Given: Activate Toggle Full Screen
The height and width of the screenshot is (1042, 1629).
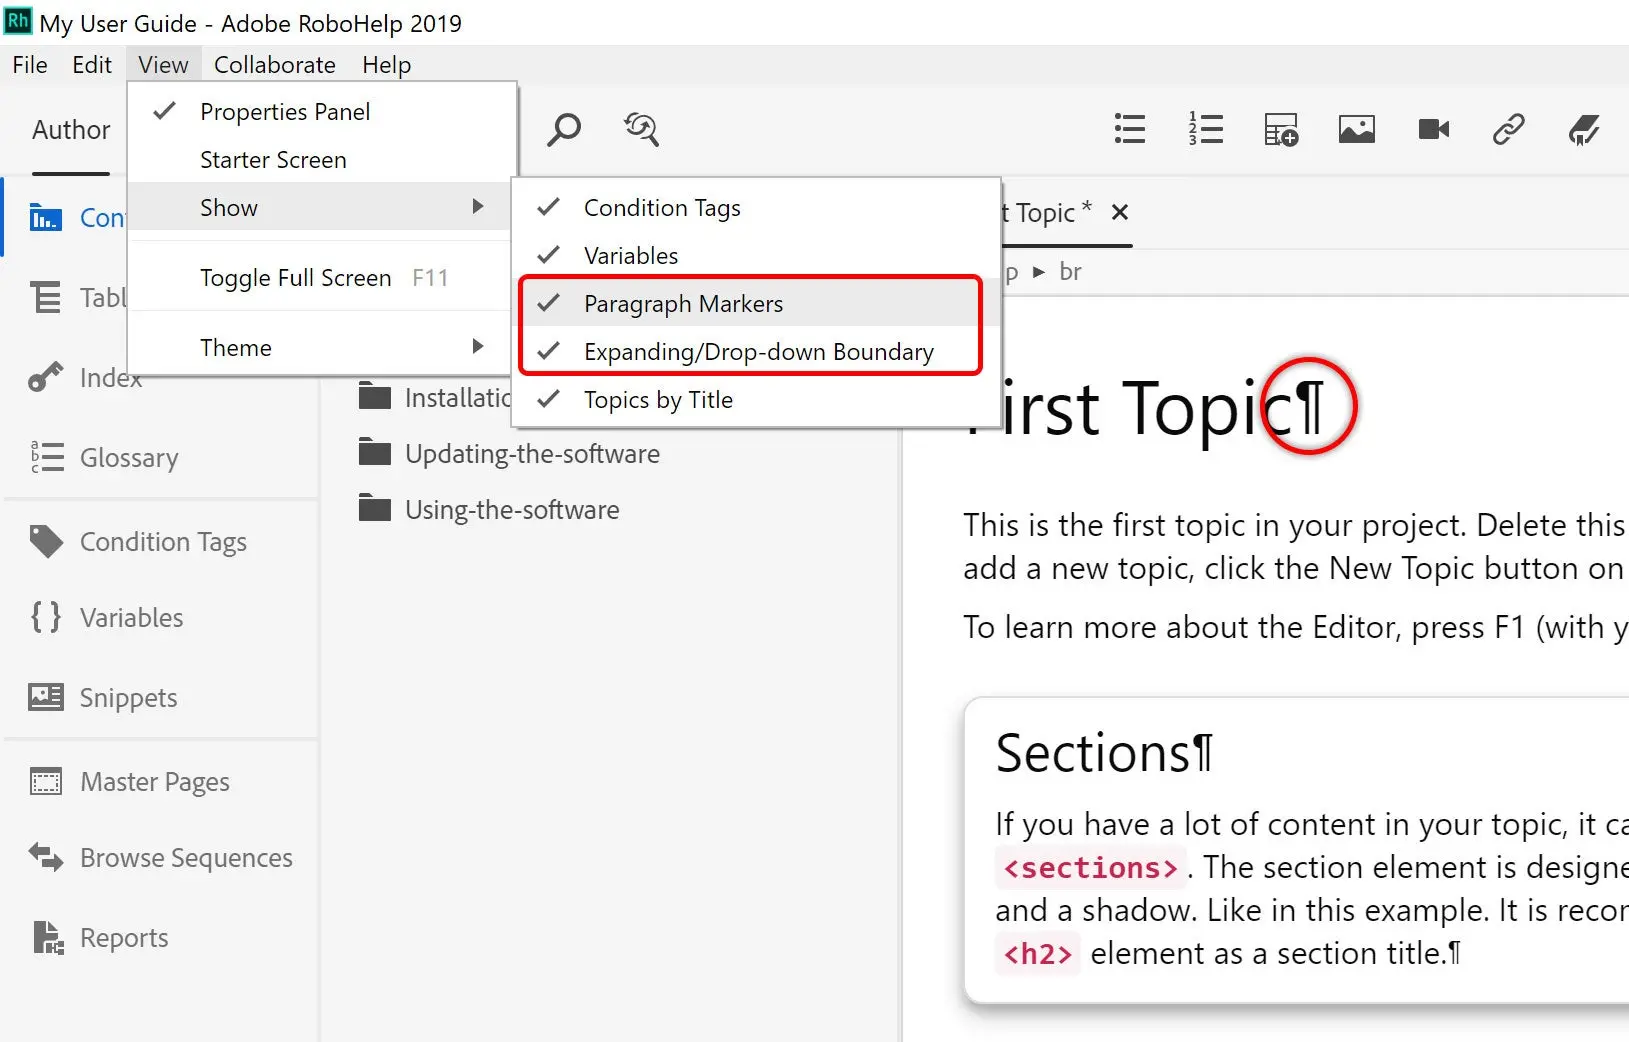Looking at the screenshot, I should (295, 277).
